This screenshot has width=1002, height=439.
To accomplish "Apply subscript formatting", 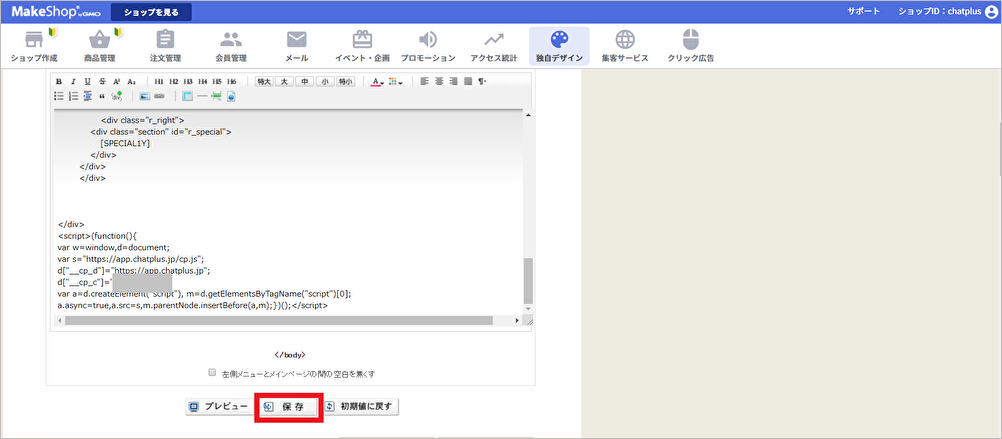I will pos(131,82).
